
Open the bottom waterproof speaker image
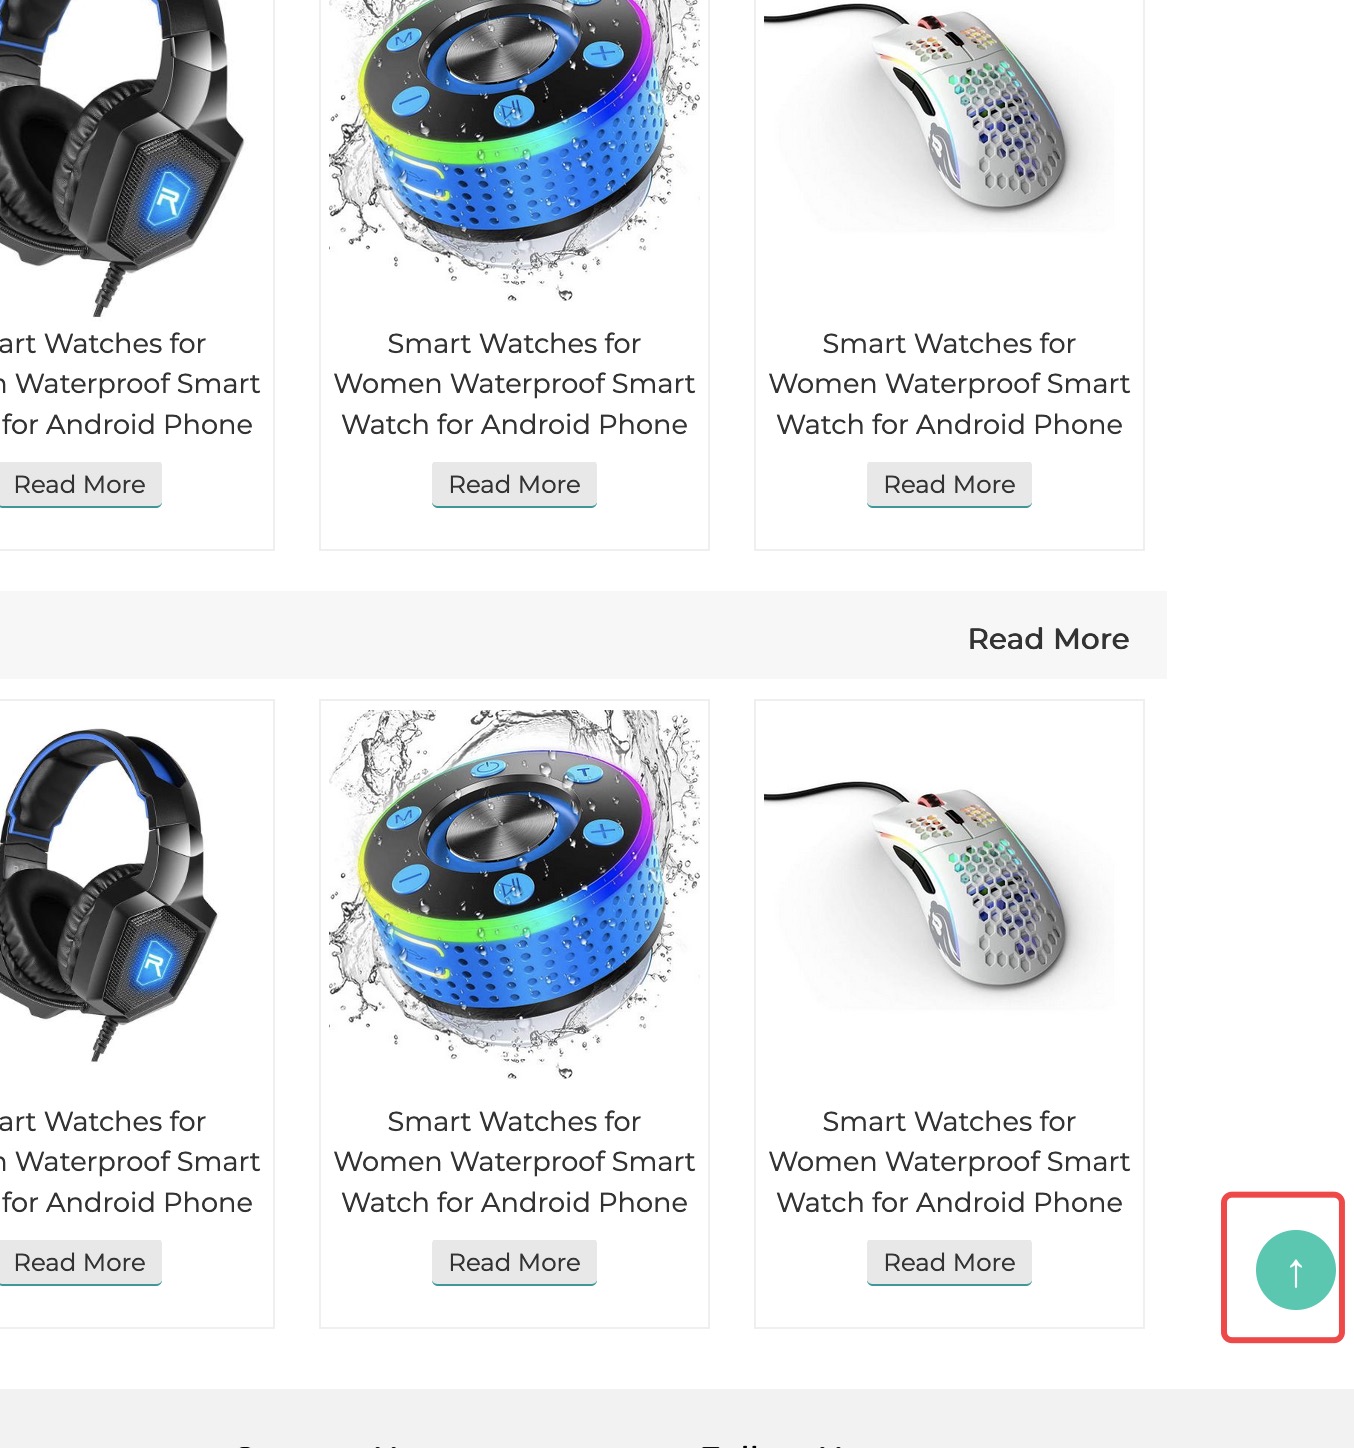point(514,895)
